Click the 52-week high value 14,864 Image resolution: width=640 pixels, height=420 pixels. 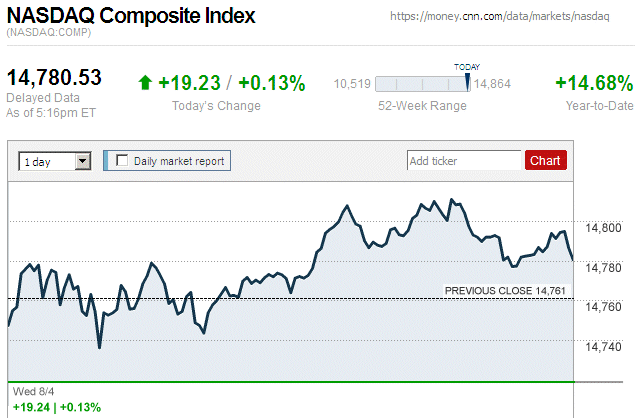click(x=493, y=85)
